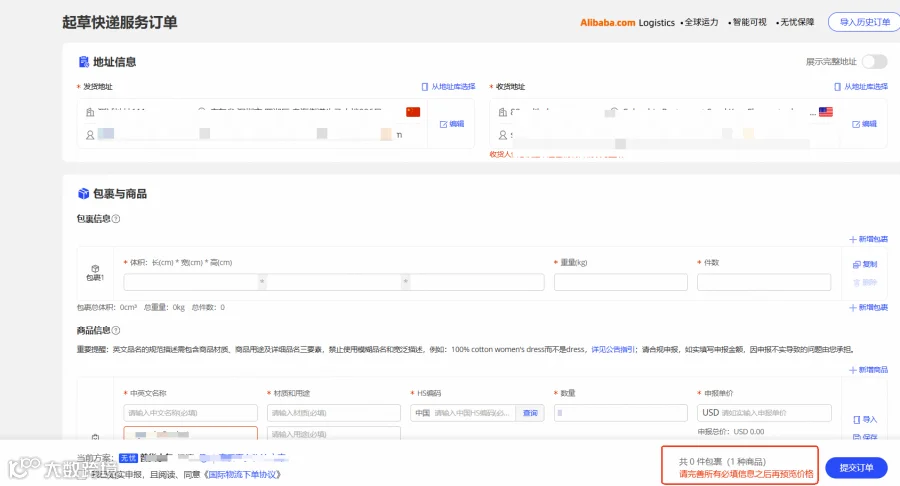Click the 新增商品 plus link

(x=868, y=370)
